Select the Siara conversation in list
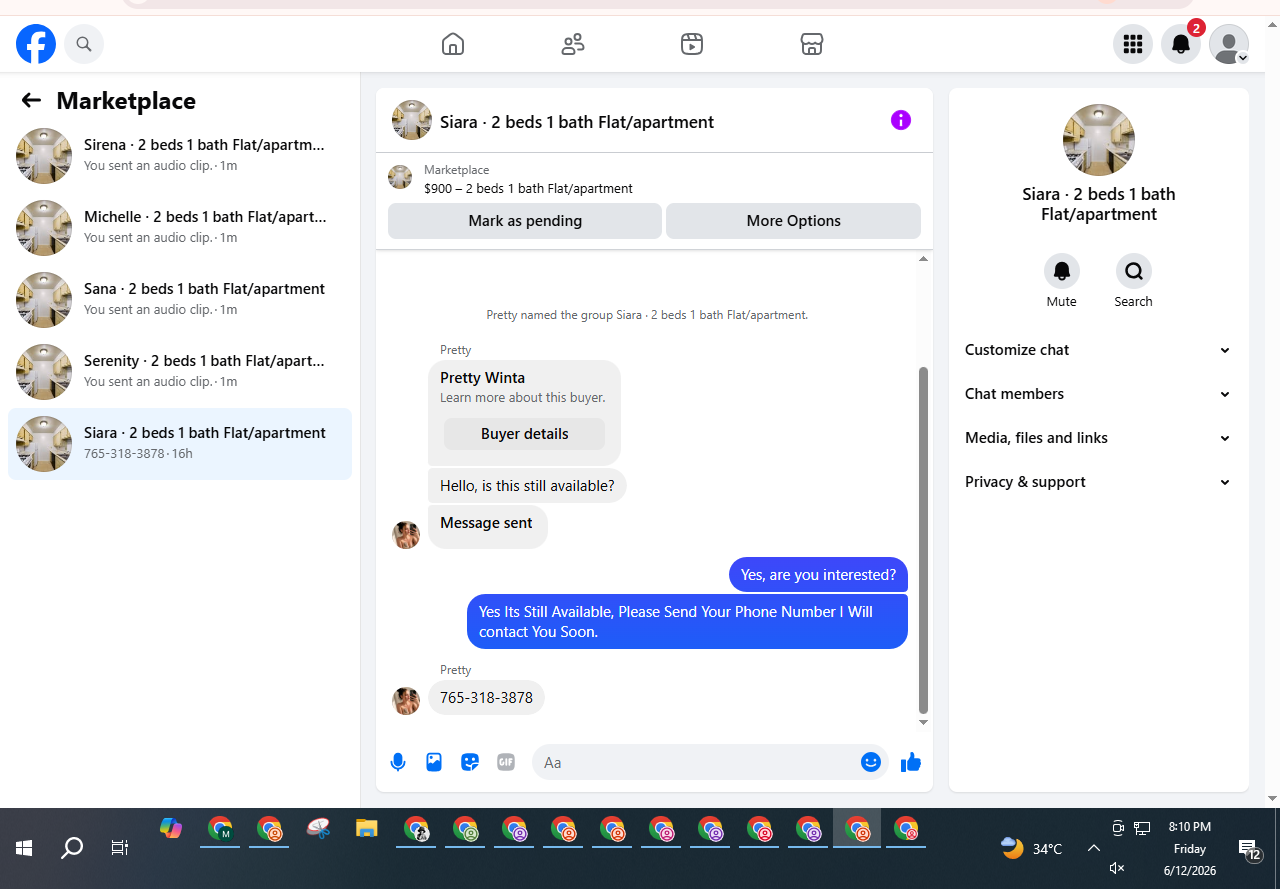 click(x=180, y=444)
